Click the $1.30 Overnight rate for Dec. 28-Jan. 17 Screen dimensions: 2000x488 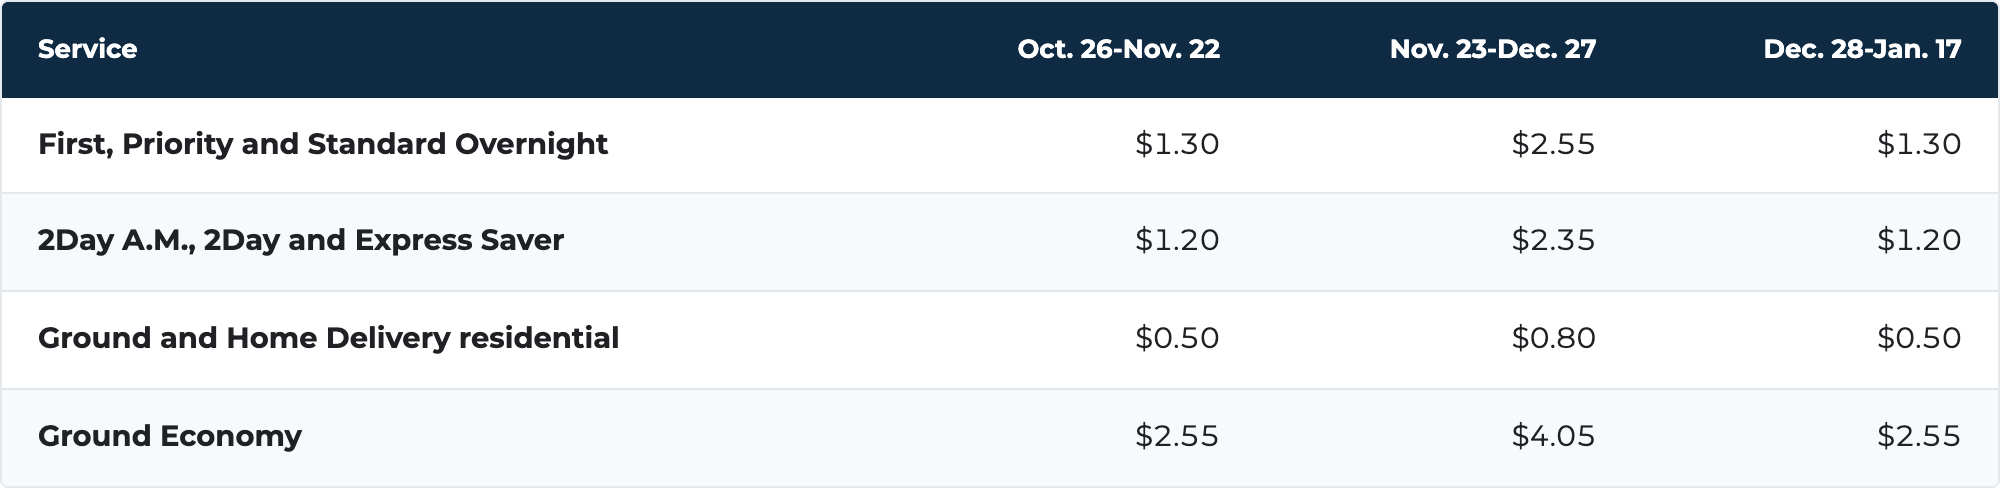click(x=1919, y=145)
